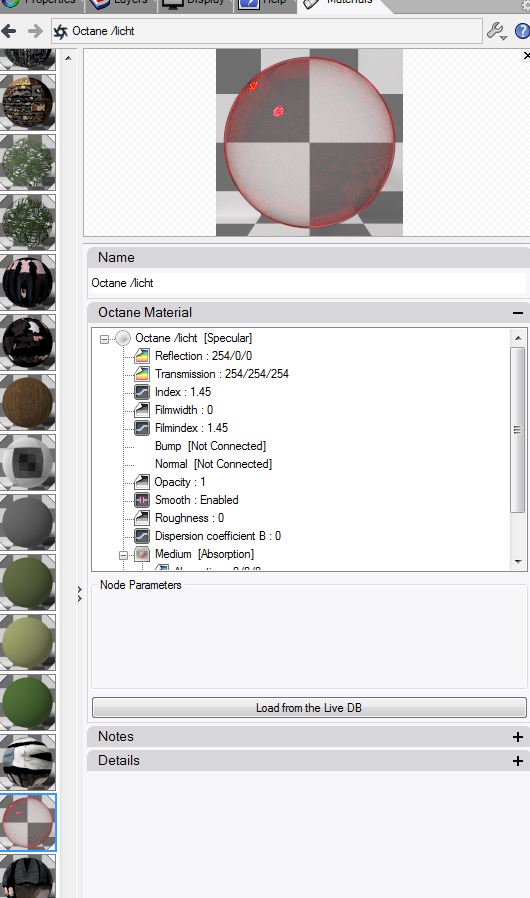Toggle the thumbnail list splitter arrows
Viewport: 530px width, 898px height.
tap(80, 594)
